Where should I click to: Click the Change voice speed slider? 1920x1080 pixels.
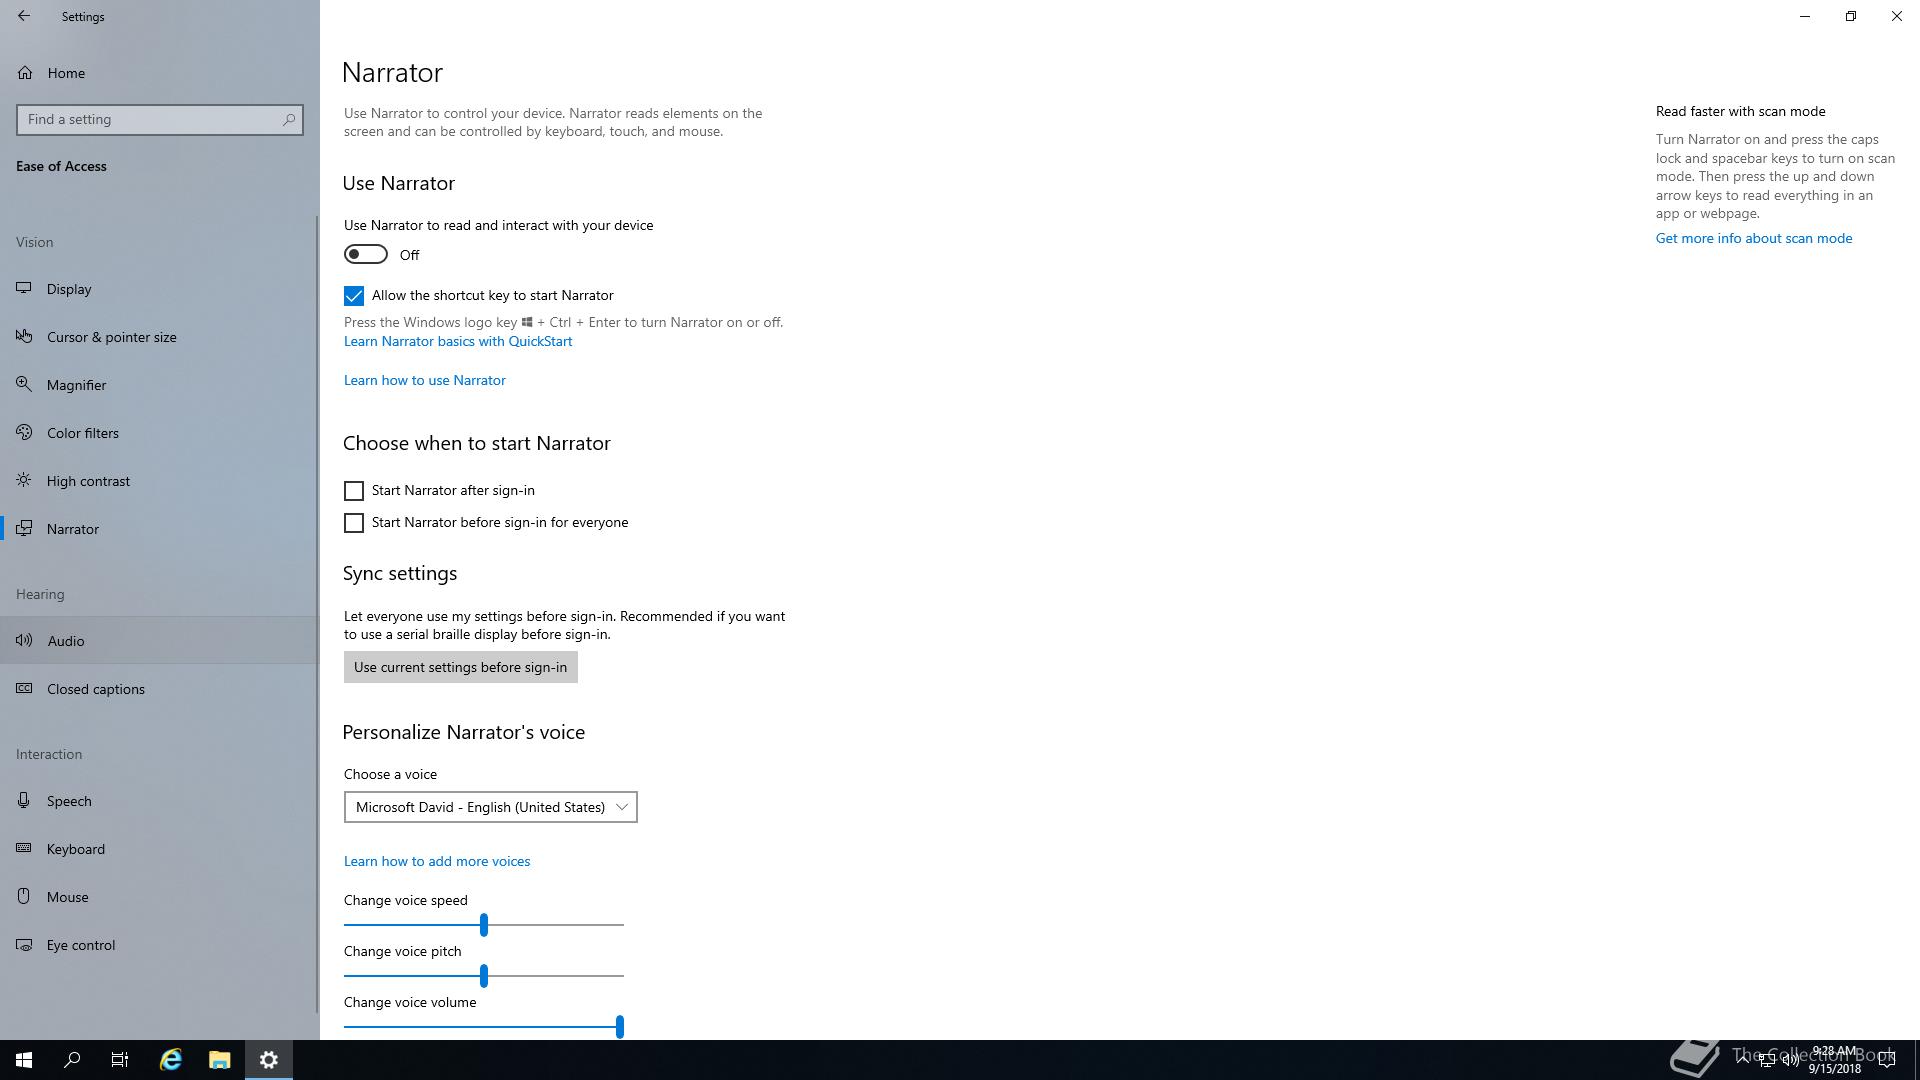click(x=484, y=924)
